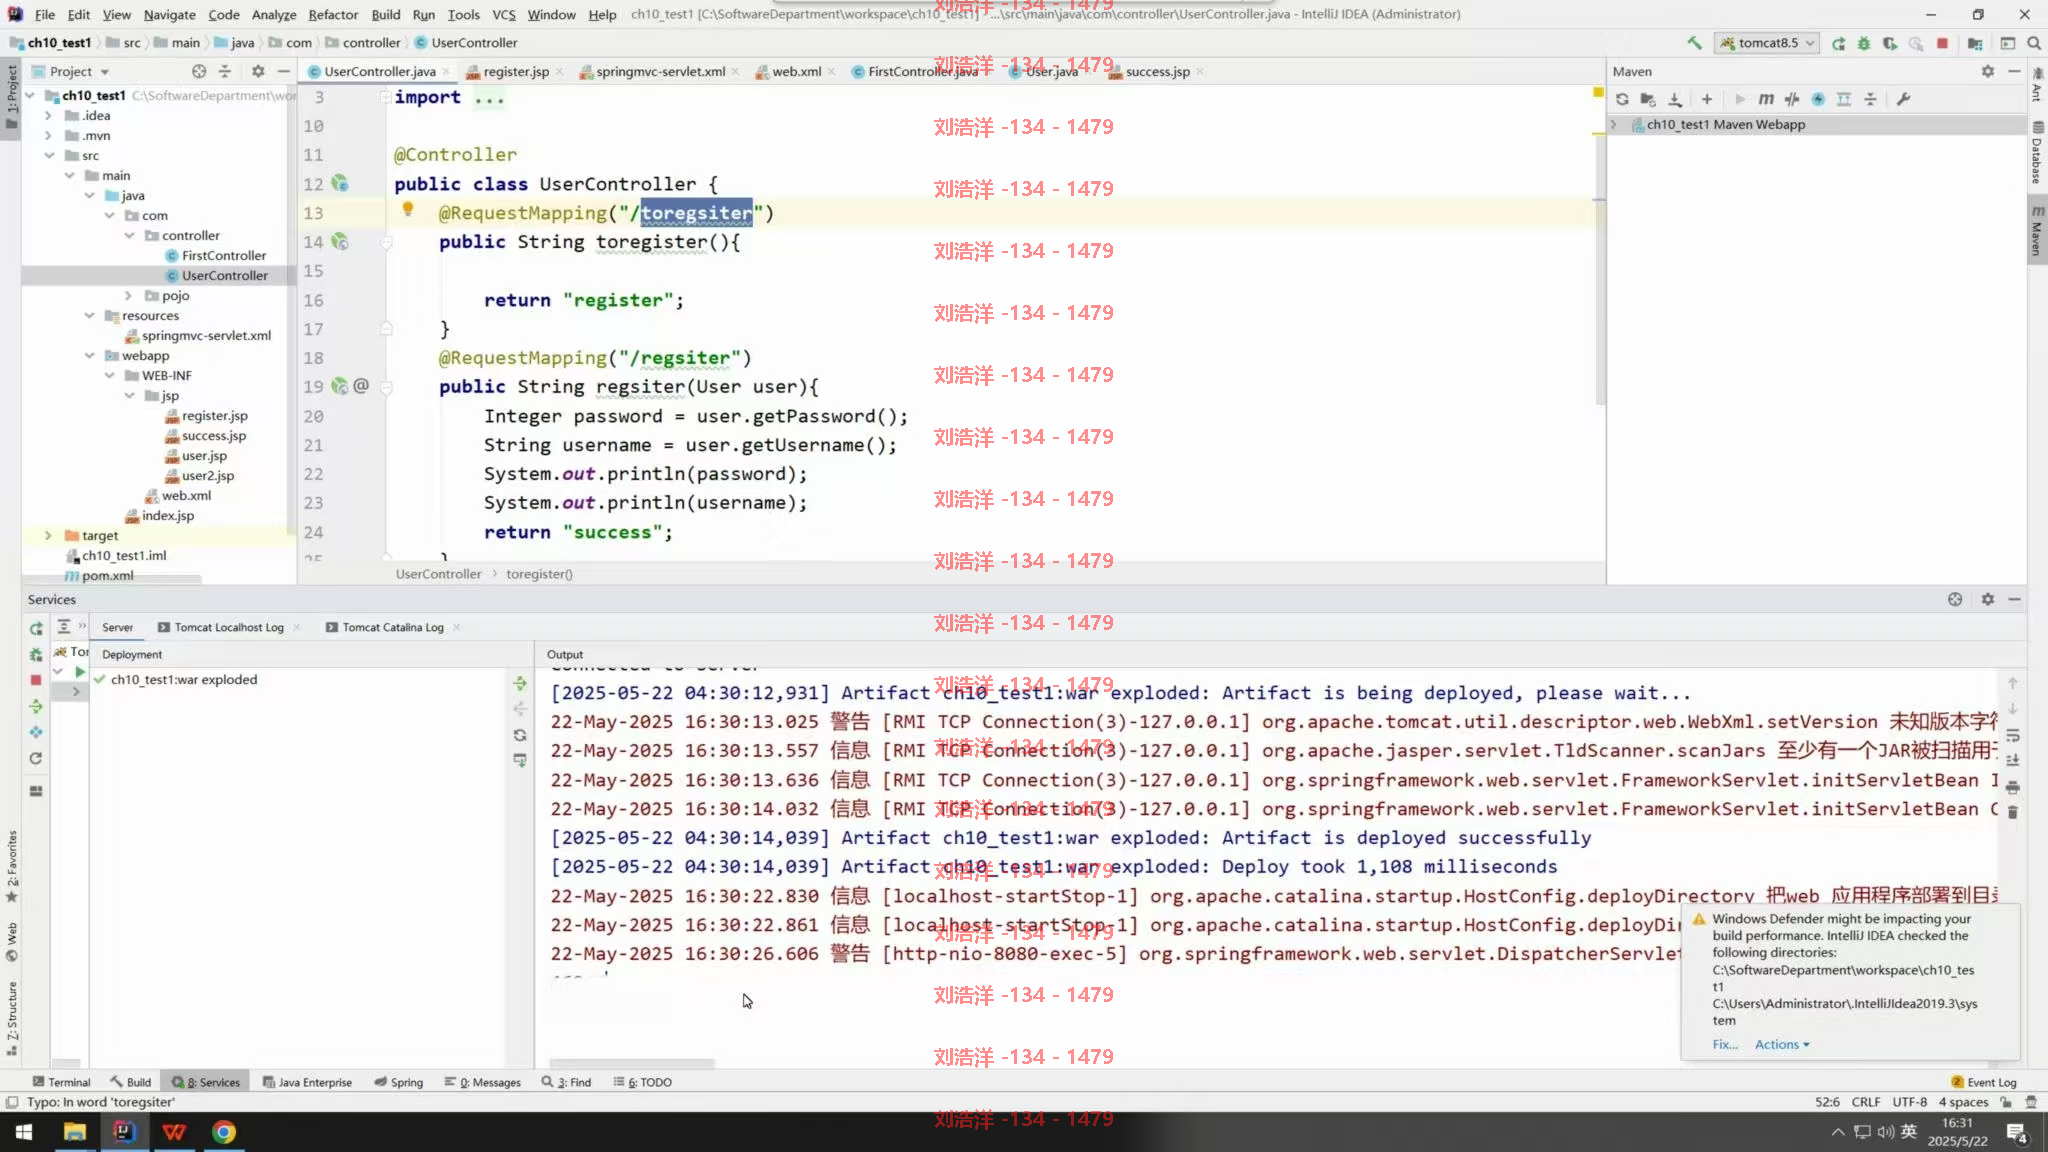Click the red Stop icon in top toolbar

pos(1942,43)
